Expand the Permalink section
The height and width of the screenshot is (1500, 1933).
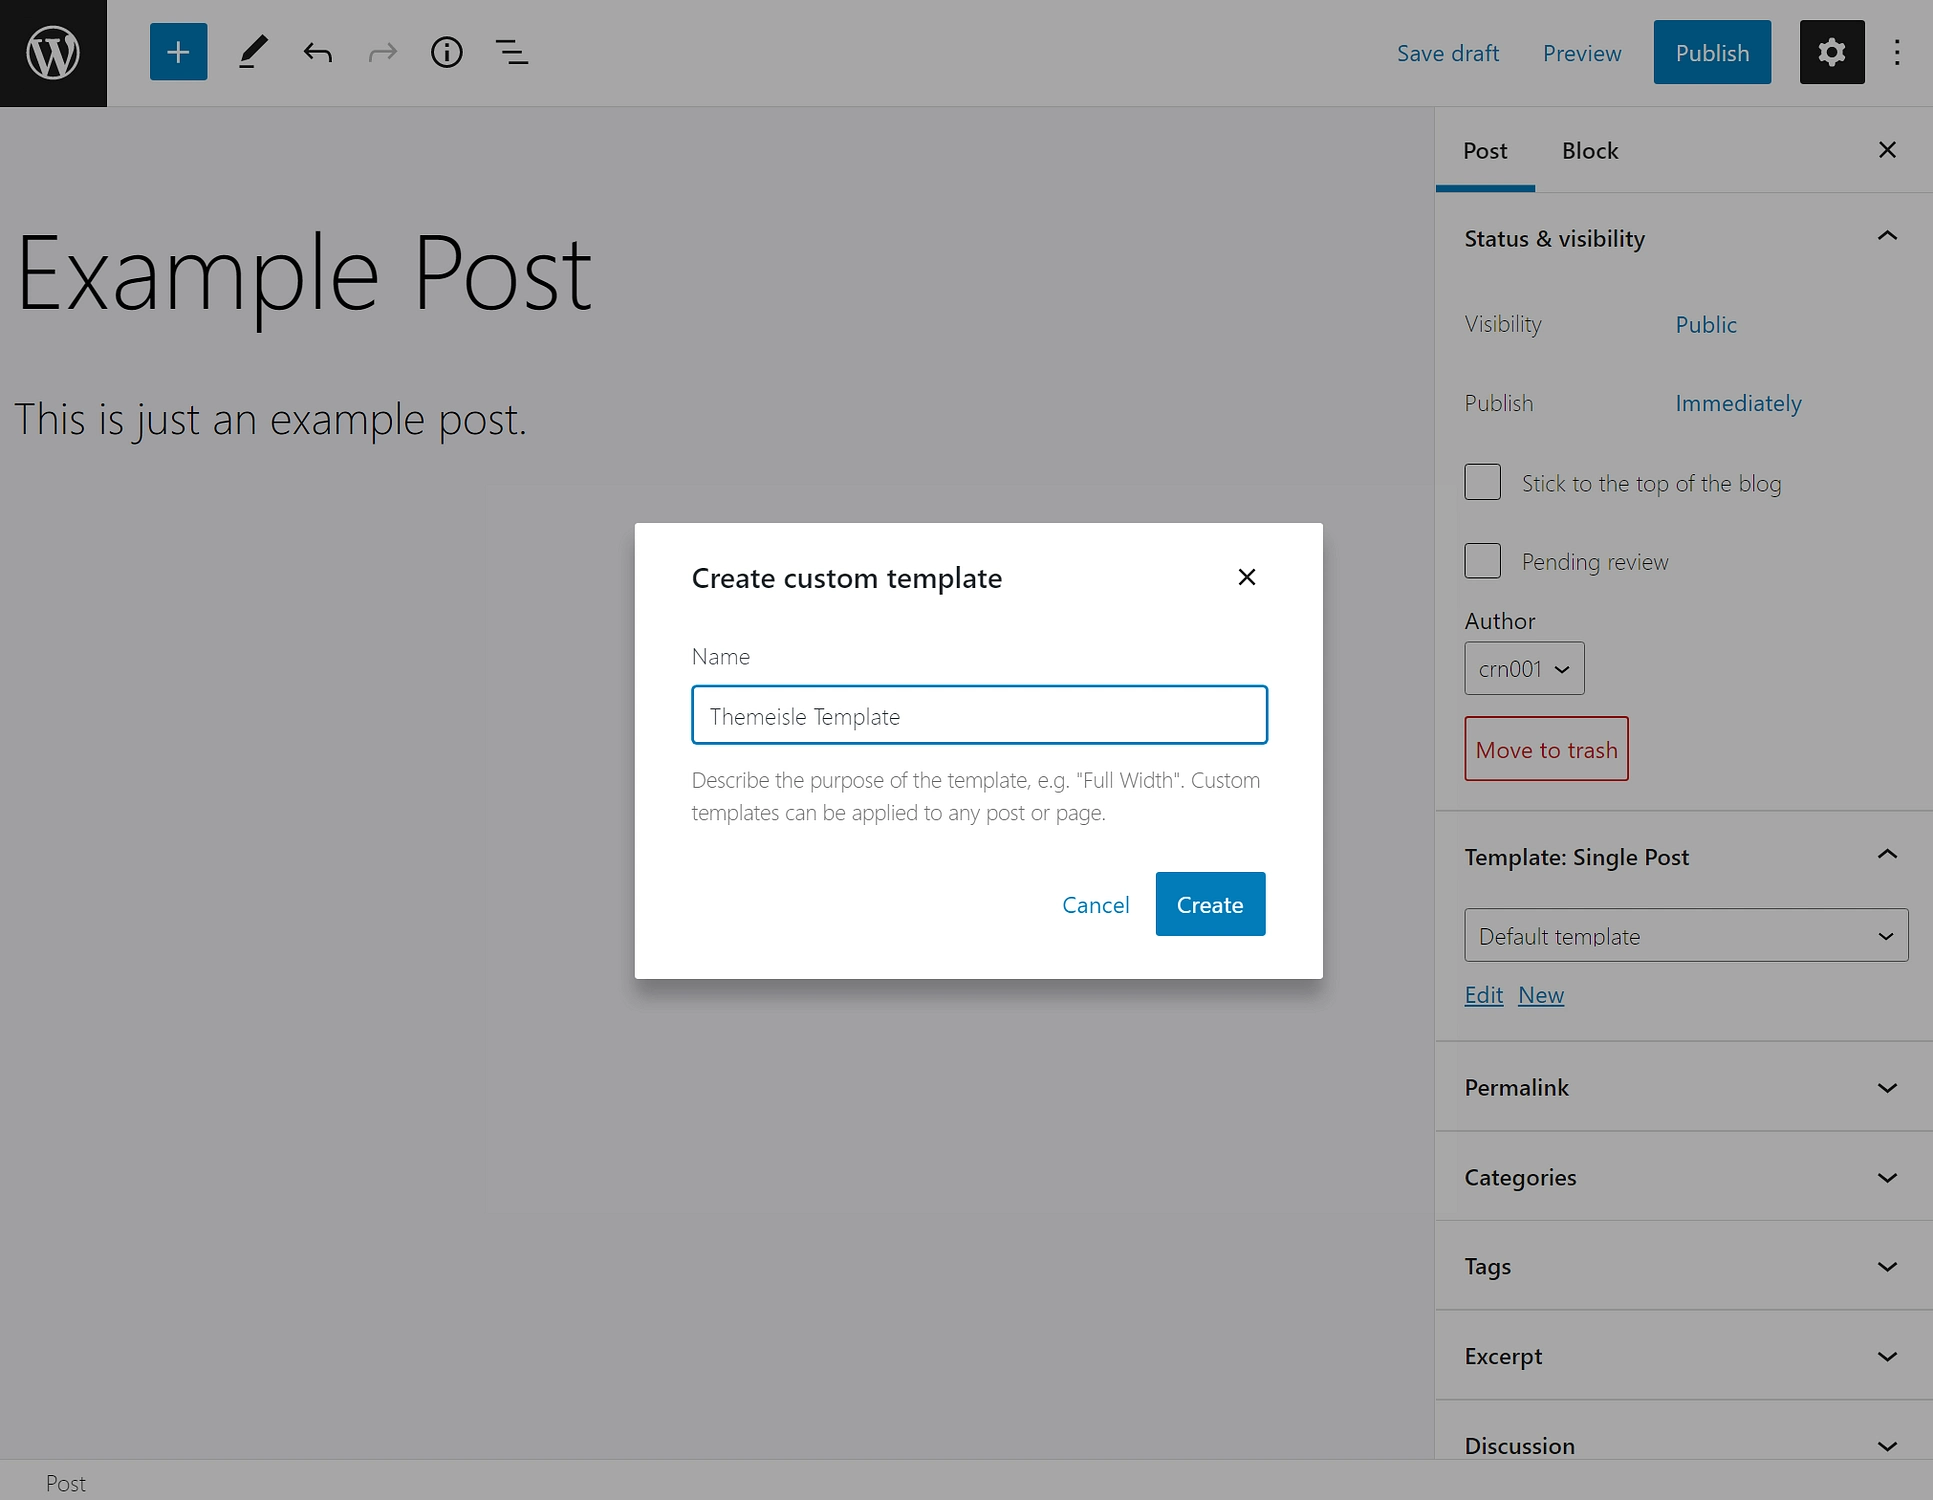[1684, 1086]
